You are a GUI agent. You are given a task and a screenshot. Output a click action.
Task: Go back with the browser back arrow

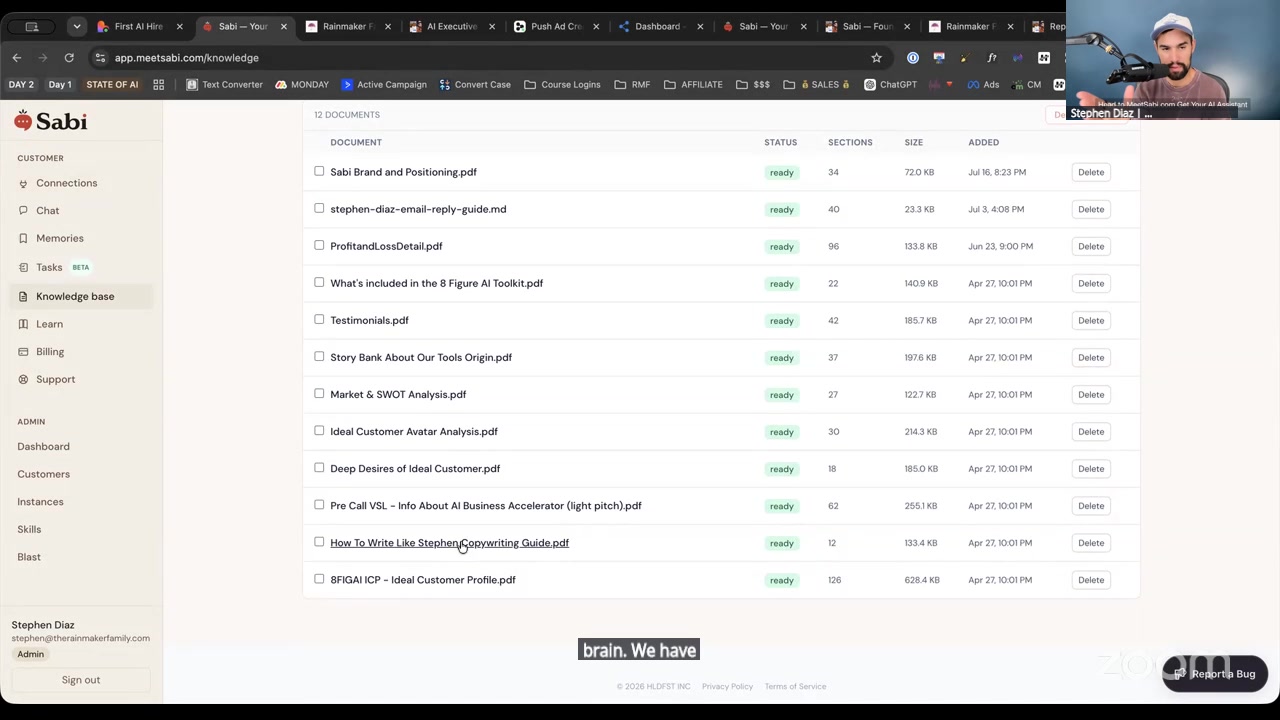pos(17,58)
